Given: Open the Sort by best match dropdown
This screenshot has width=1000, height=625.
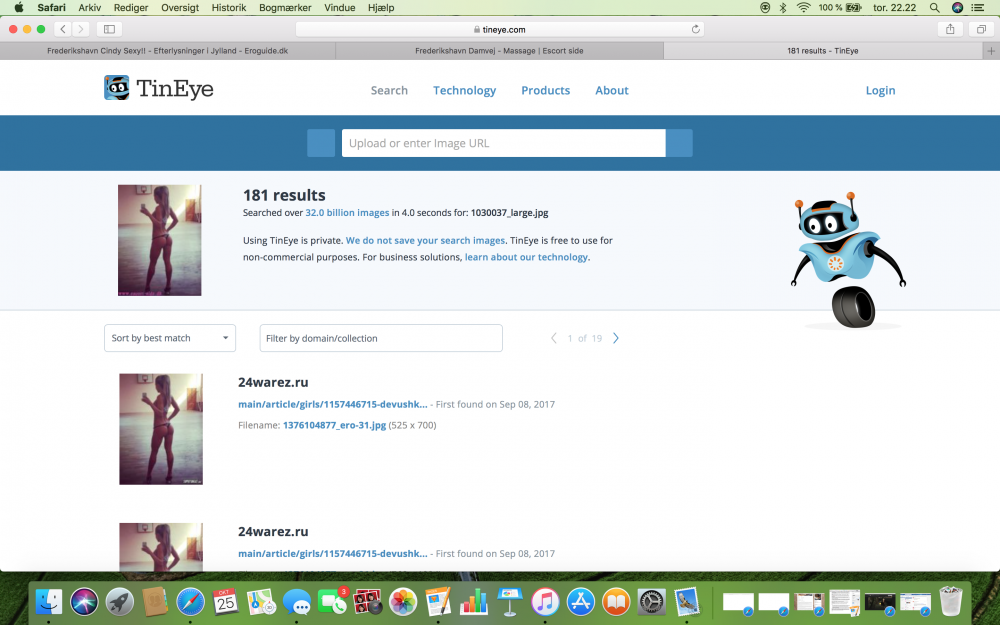Looking at the screenshot, I should tap(170, 338).
